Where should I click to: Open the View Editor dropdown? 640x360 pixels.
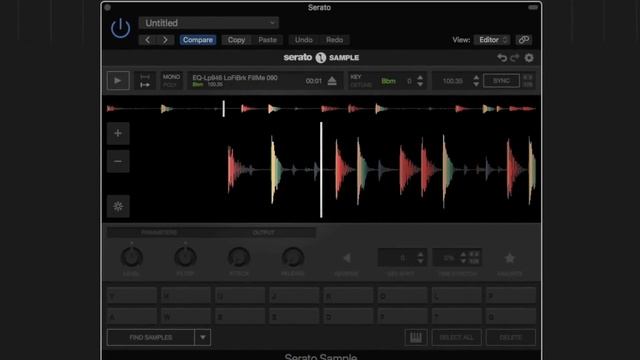coord(492,40)
